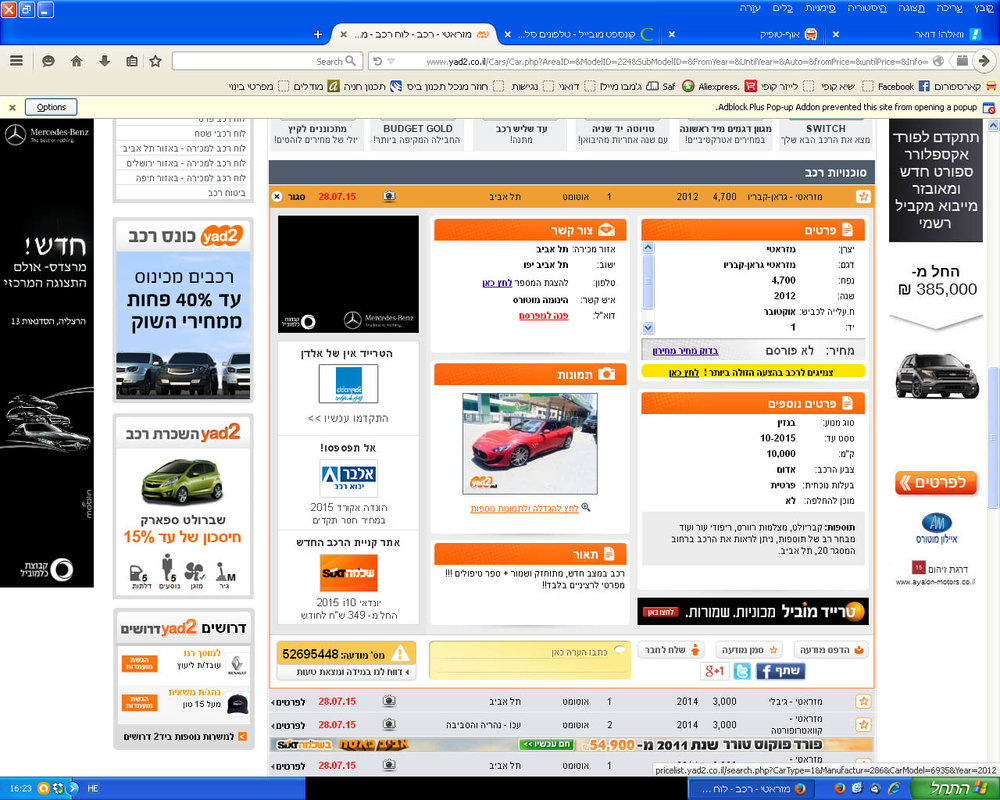Click the Adblock popup Options button
Screen dimensions: 1000x800
pos(51,107)
